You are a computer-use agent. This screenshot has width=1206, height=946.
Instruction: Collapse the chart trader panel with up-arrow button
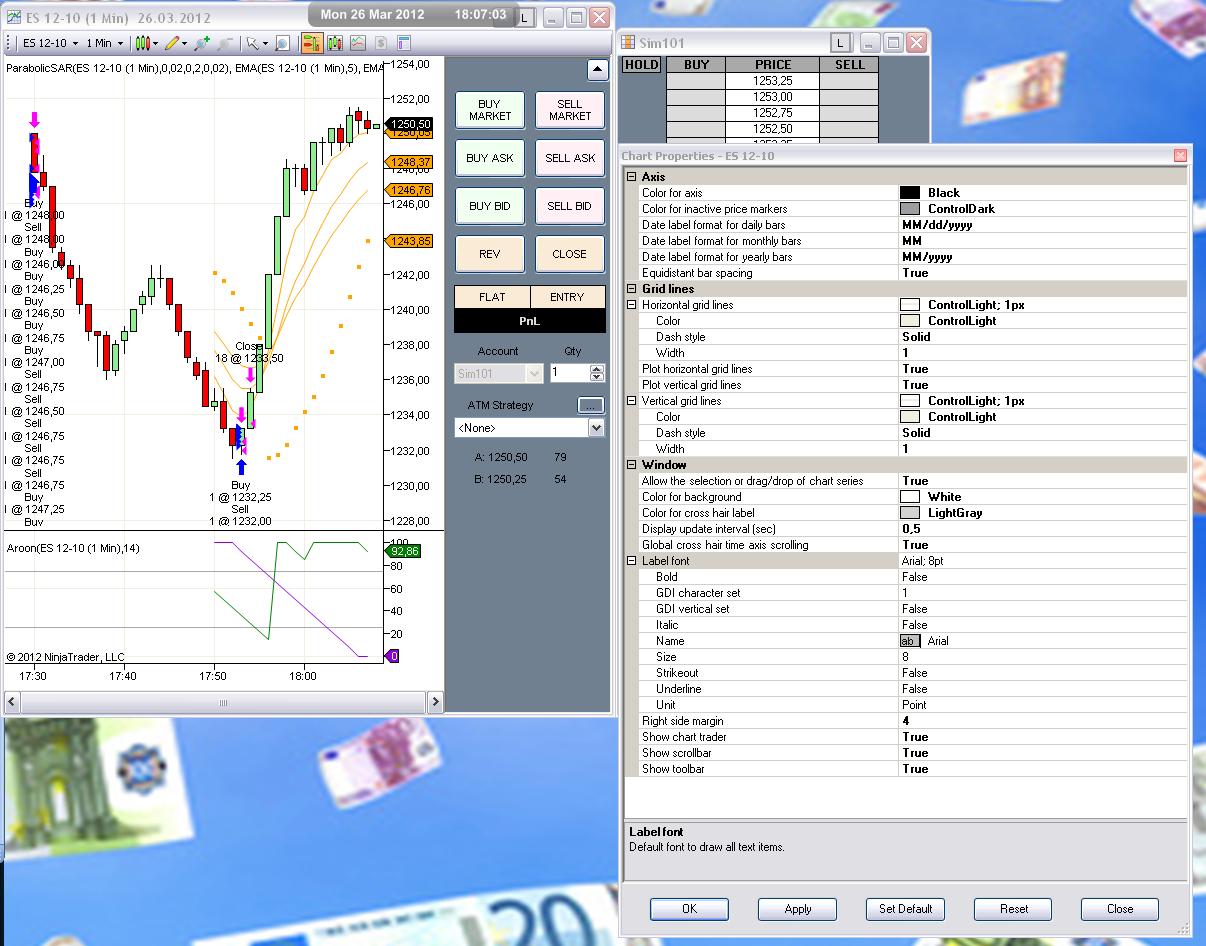click(597, 70)
